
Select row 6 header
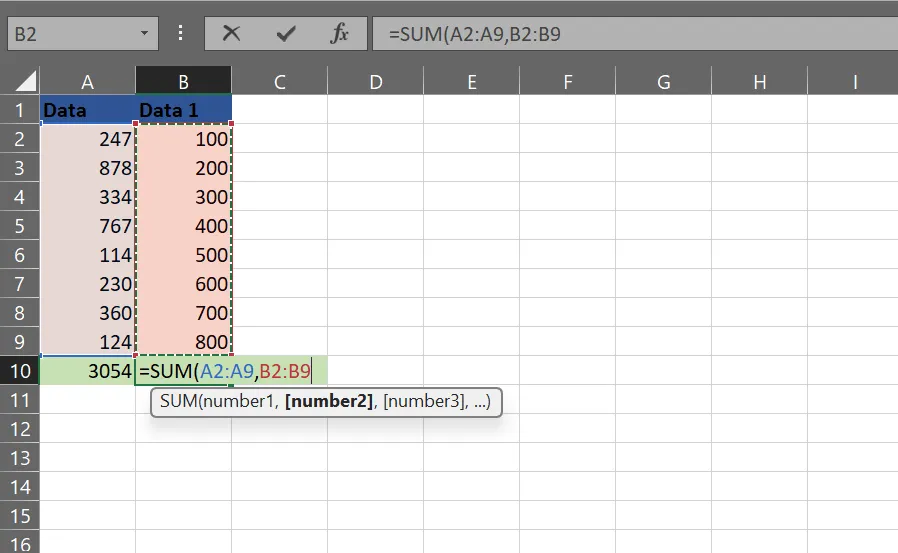click(19, 255)
